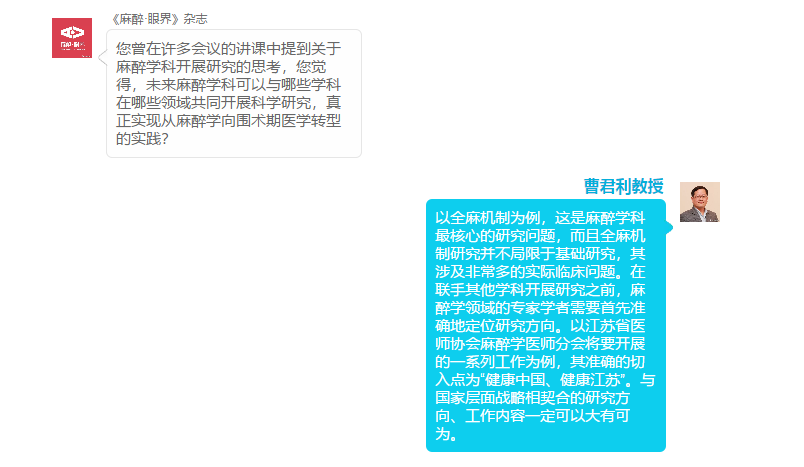The image size is (804, 467).
Task: Click the blue answer bubble's right pointer tail
Action: 669,228
